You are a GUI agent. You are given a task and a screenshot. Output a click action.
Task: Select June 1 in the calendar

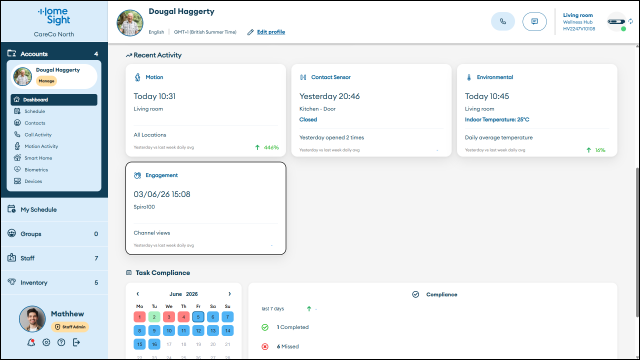[140, 317]
